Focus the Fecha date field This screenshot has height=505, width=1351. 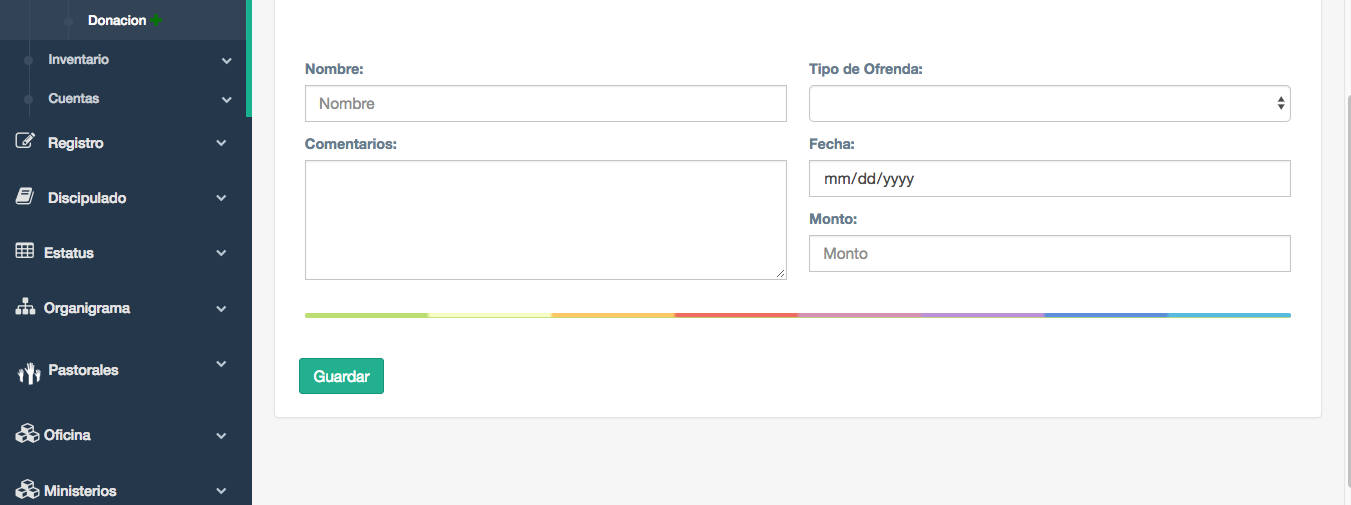[1049, 179]
